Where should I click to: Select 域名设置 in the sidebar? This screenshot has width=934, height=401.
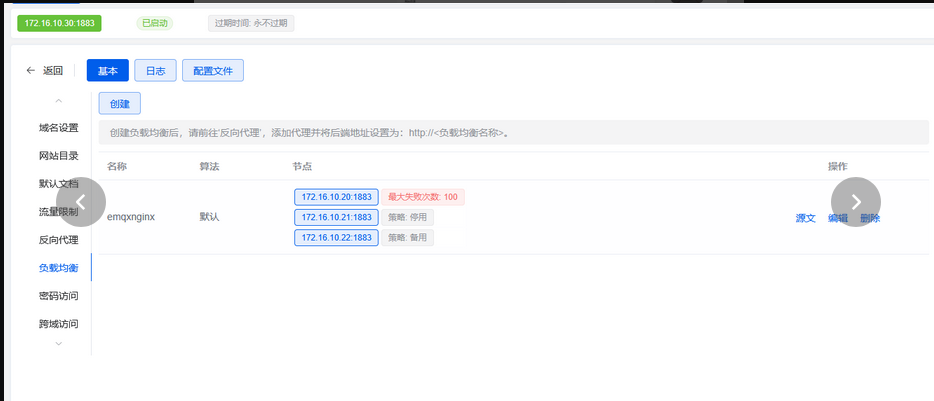click(x=58, y=128)
